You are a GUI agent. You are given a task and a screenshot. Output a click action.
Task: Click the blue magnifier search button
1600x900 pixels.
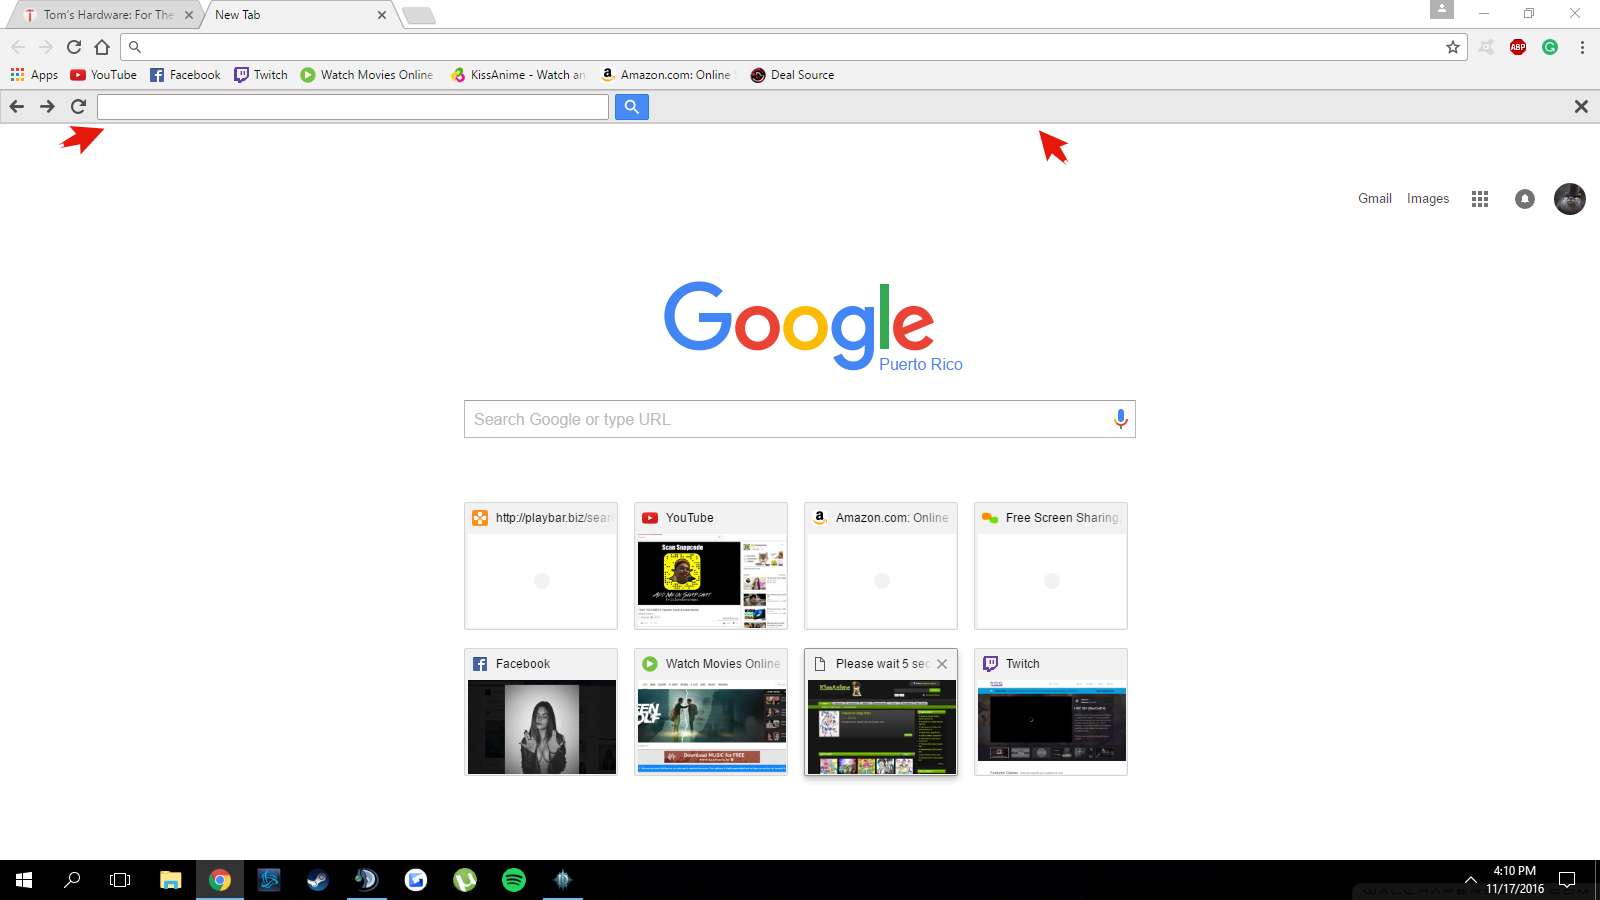click(x=632, y=107)
